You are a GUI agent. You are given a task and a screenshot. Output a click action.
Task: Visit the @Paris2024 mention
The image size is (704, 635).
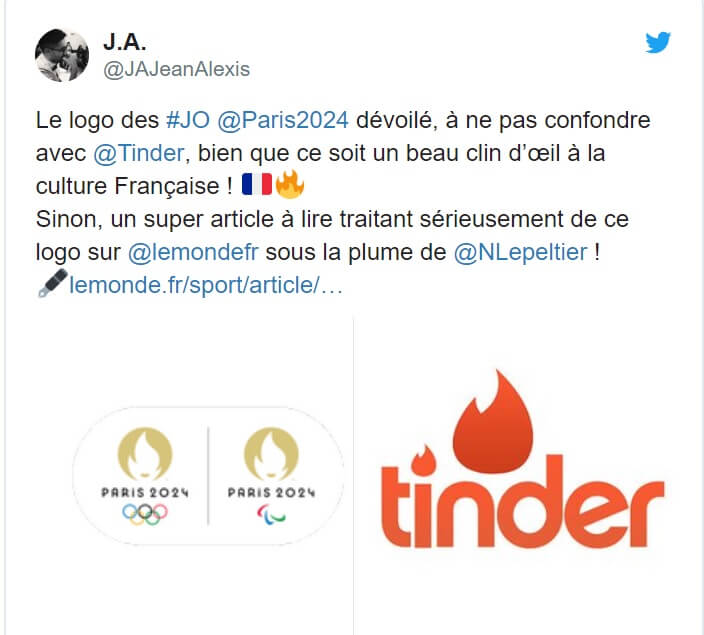(283, 120)
